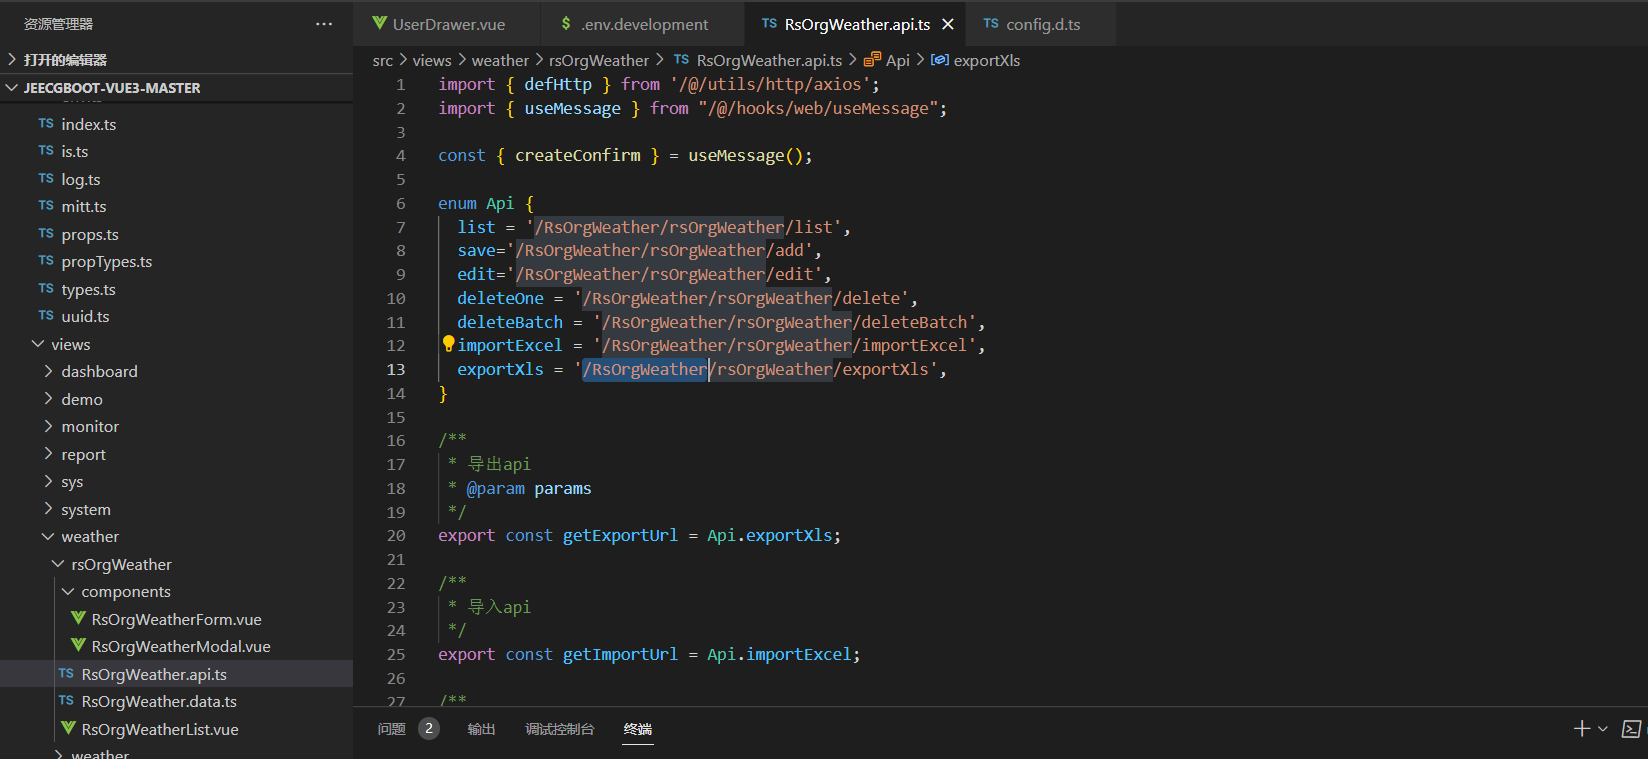1648x759 pixels.
Task: Click views in the breadcrumb path
Action: pos(432,60)
